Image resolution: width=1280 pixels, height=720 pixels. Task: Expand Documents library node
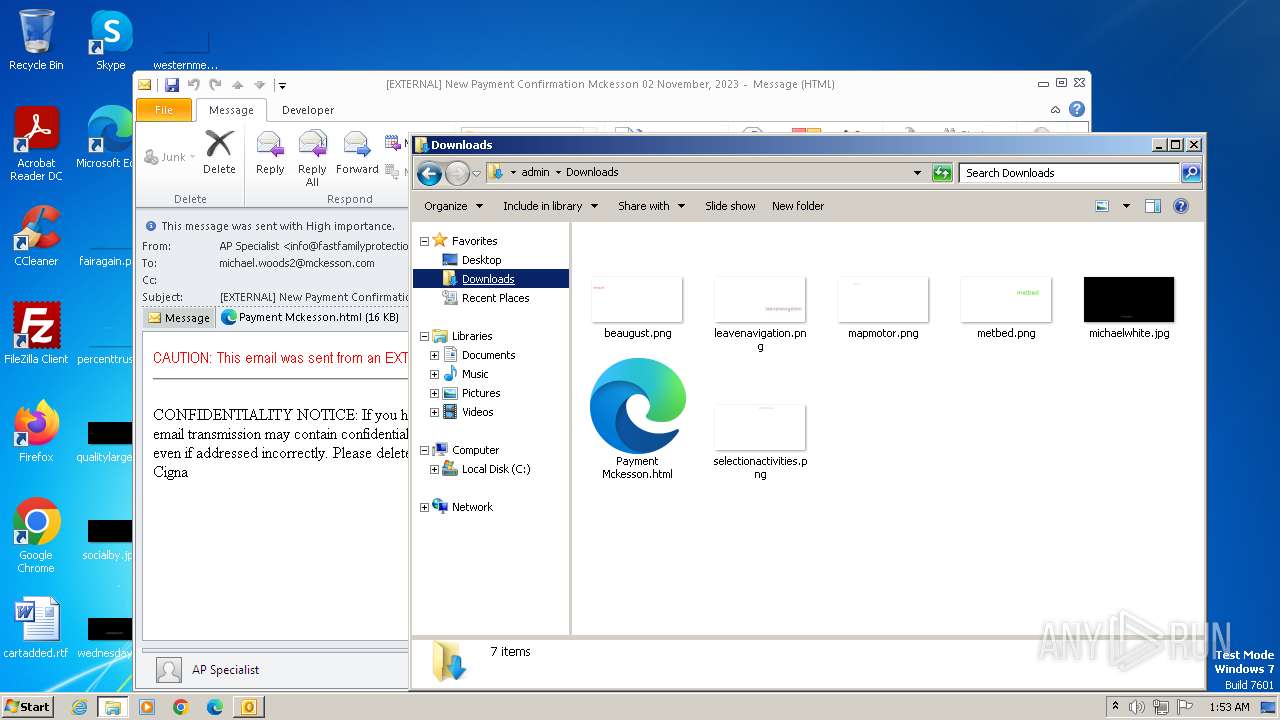point(434,355)
